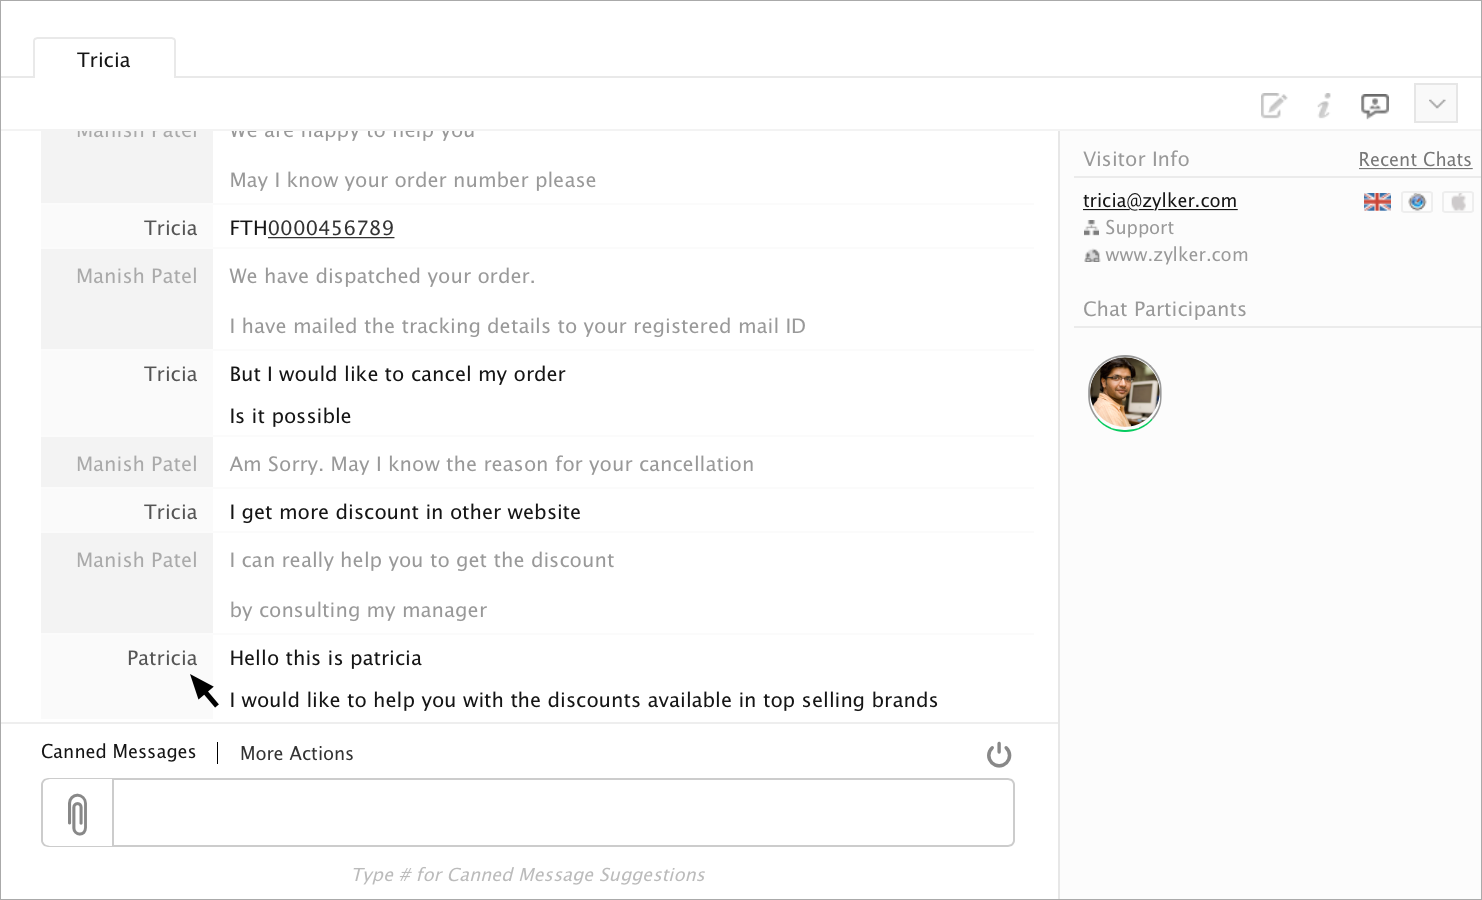
Task: Click the Apple operating system icon
Action: point(1458,202)
